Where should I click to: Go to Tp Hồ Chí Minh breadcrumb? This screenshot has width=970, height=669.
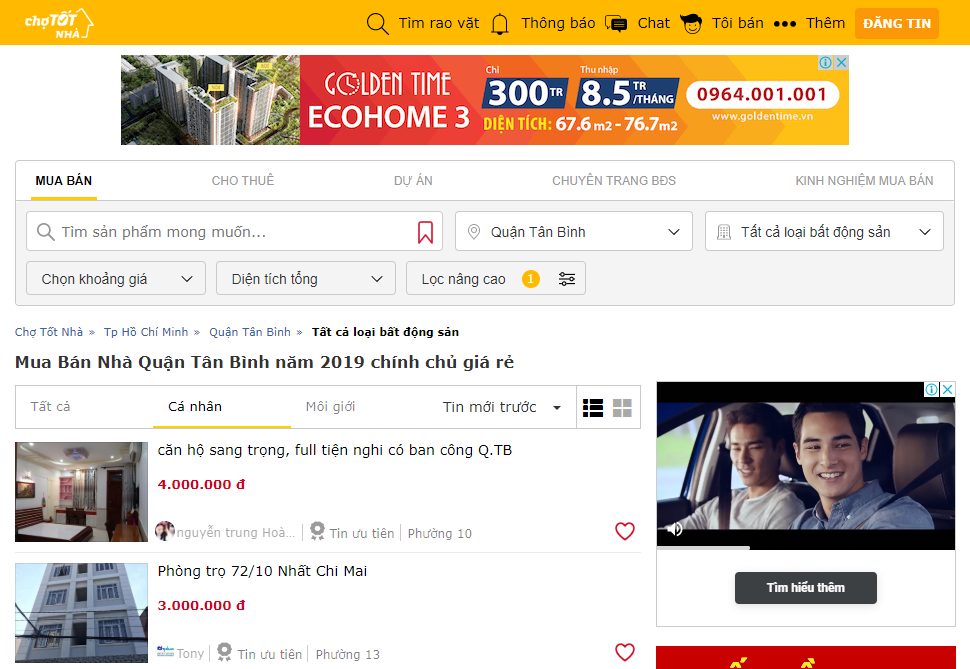146,332
